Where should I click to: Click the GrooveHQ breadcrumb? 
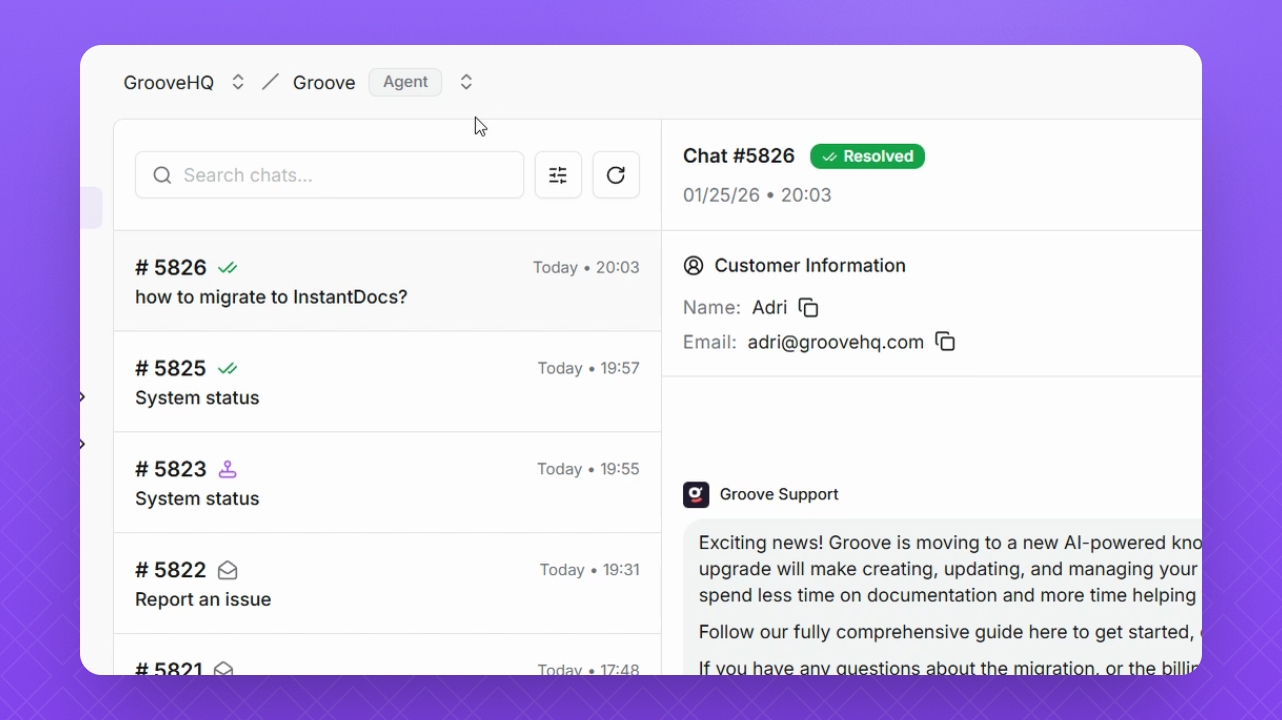[x=169, y=83]
